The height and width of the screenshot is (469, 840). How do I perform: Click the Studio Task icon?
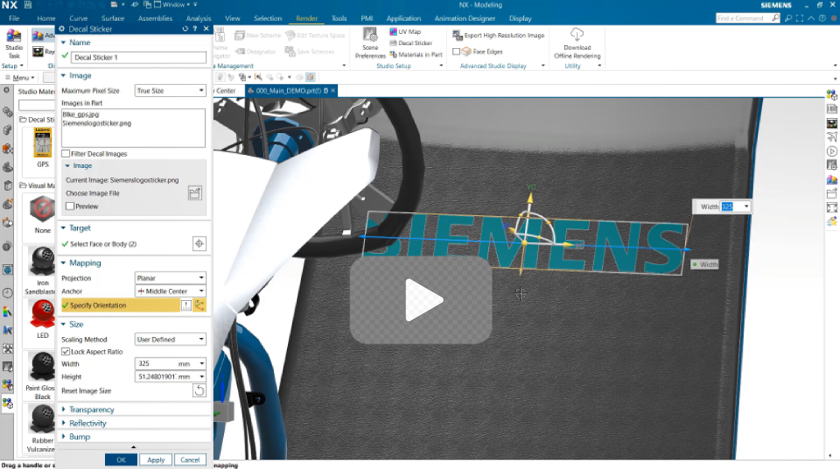14,42
